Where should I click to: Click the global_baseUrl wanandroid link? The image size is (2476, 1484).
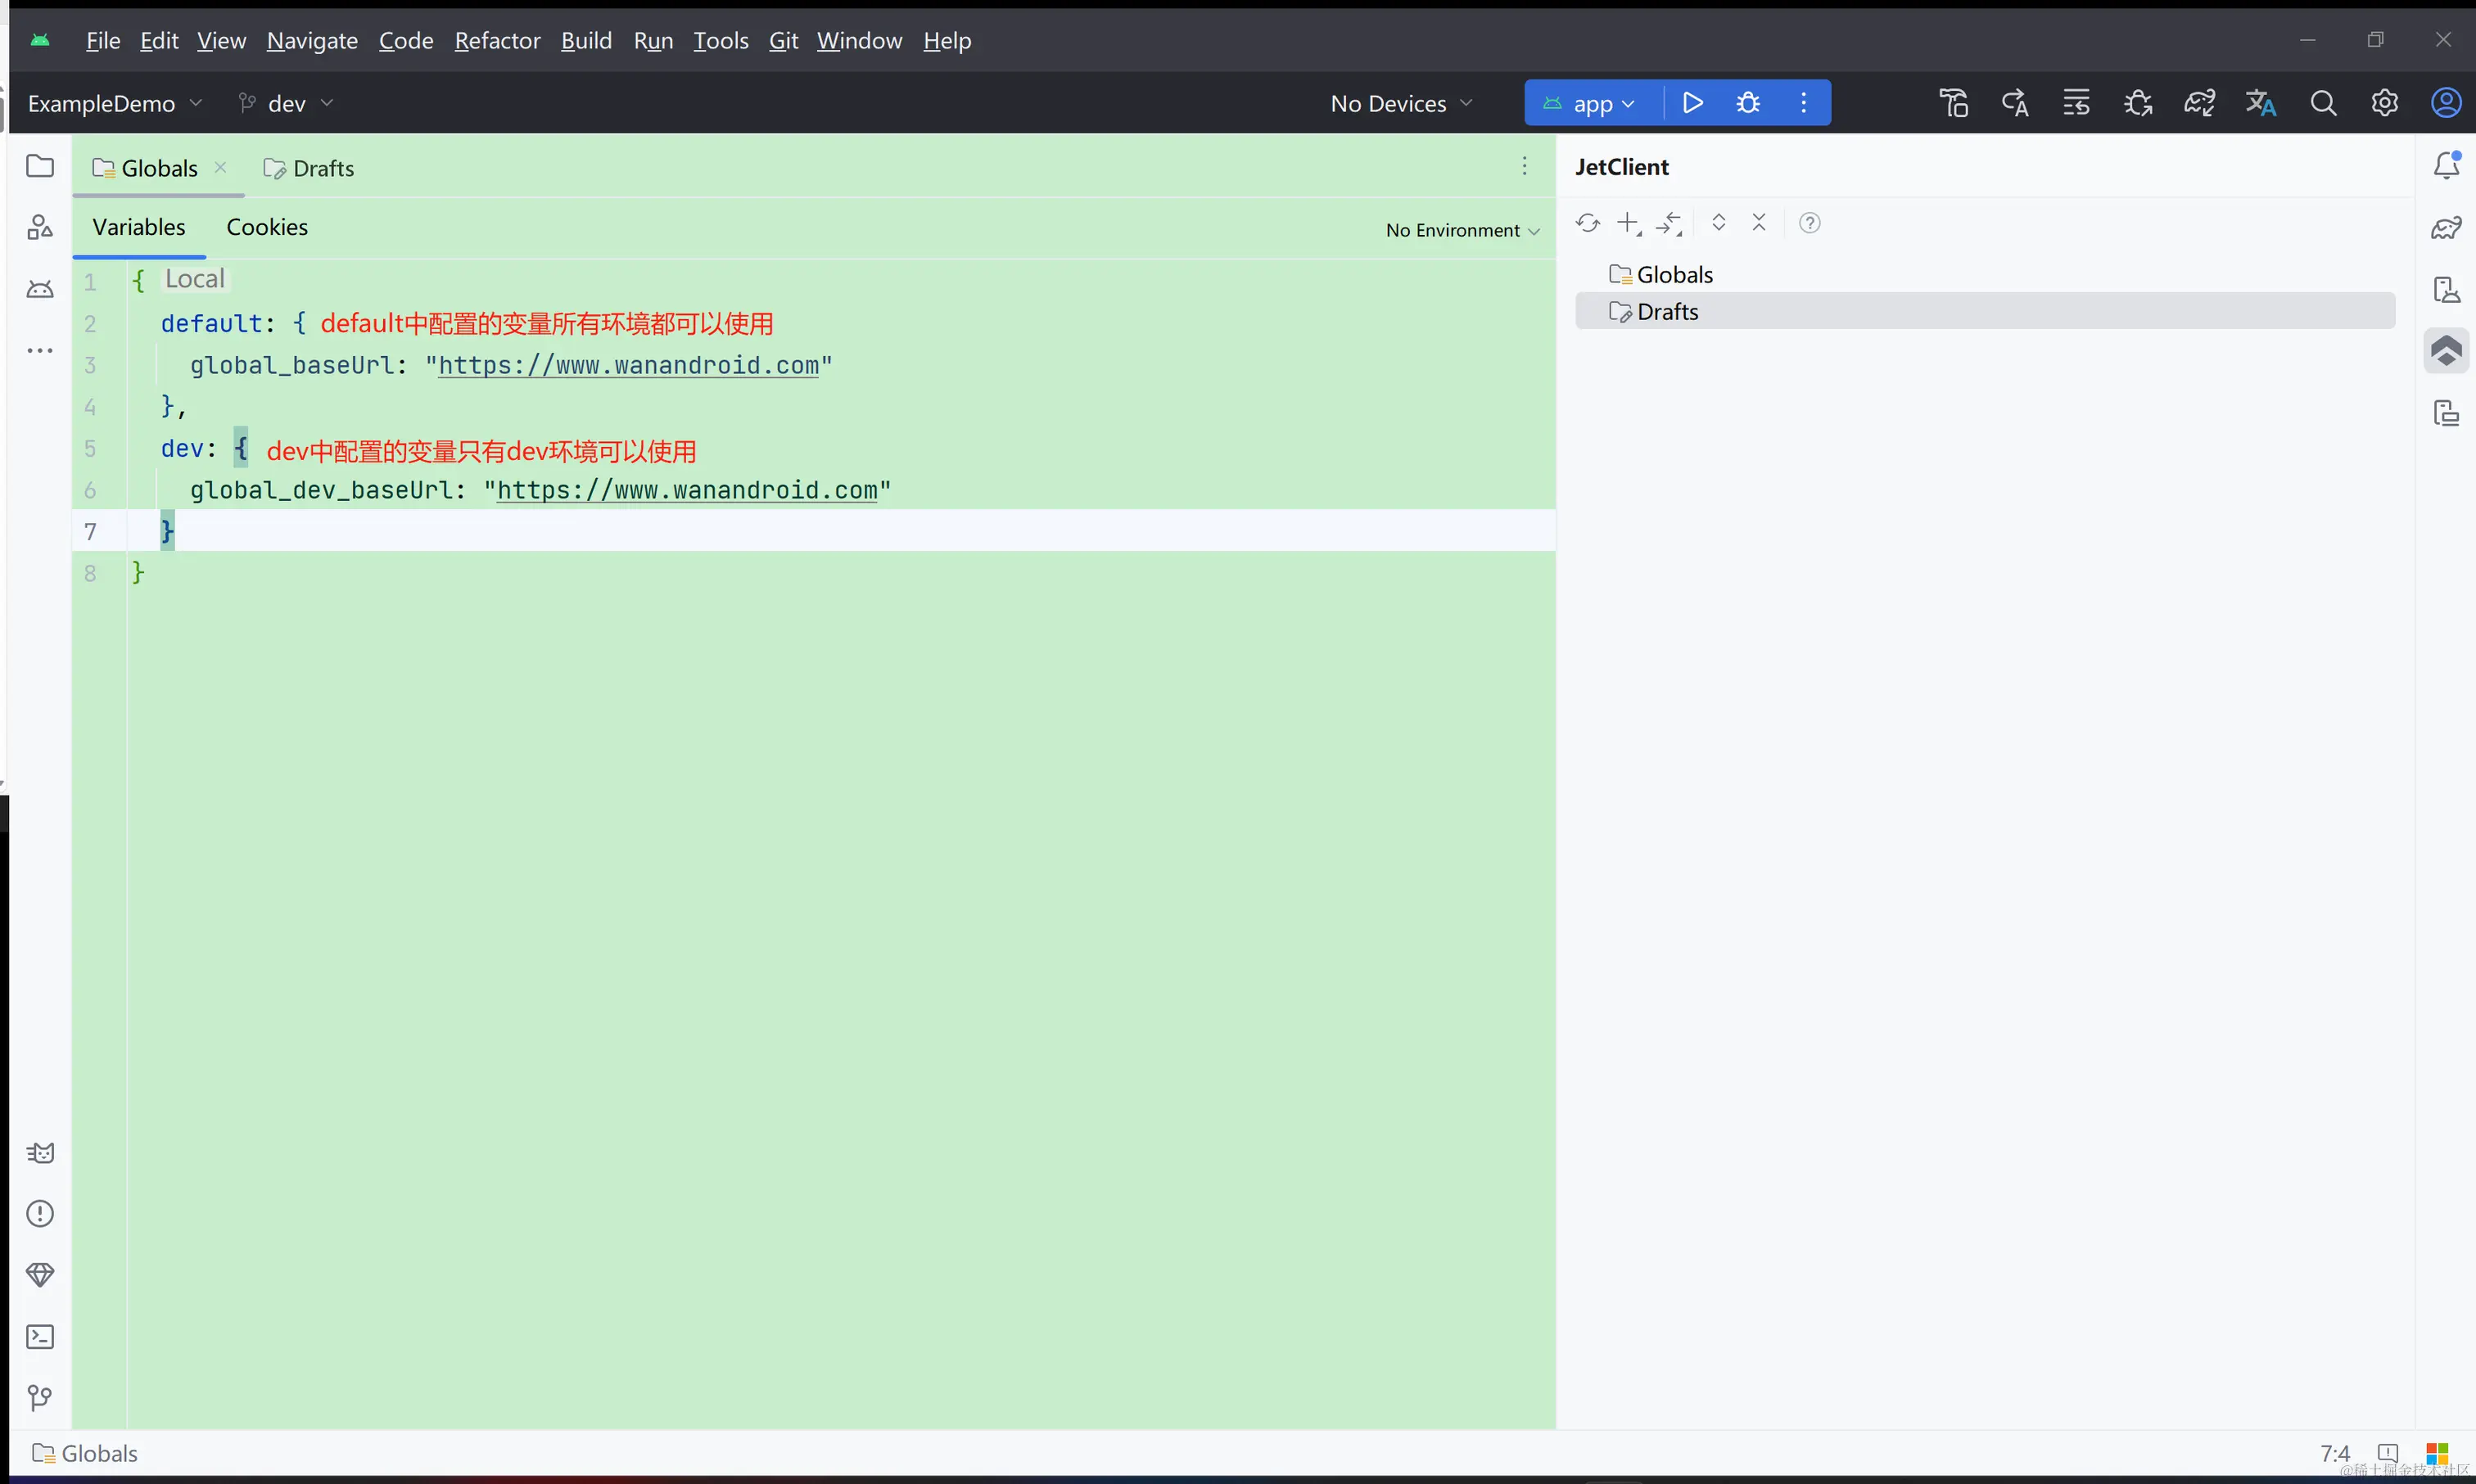pos(628,366)
